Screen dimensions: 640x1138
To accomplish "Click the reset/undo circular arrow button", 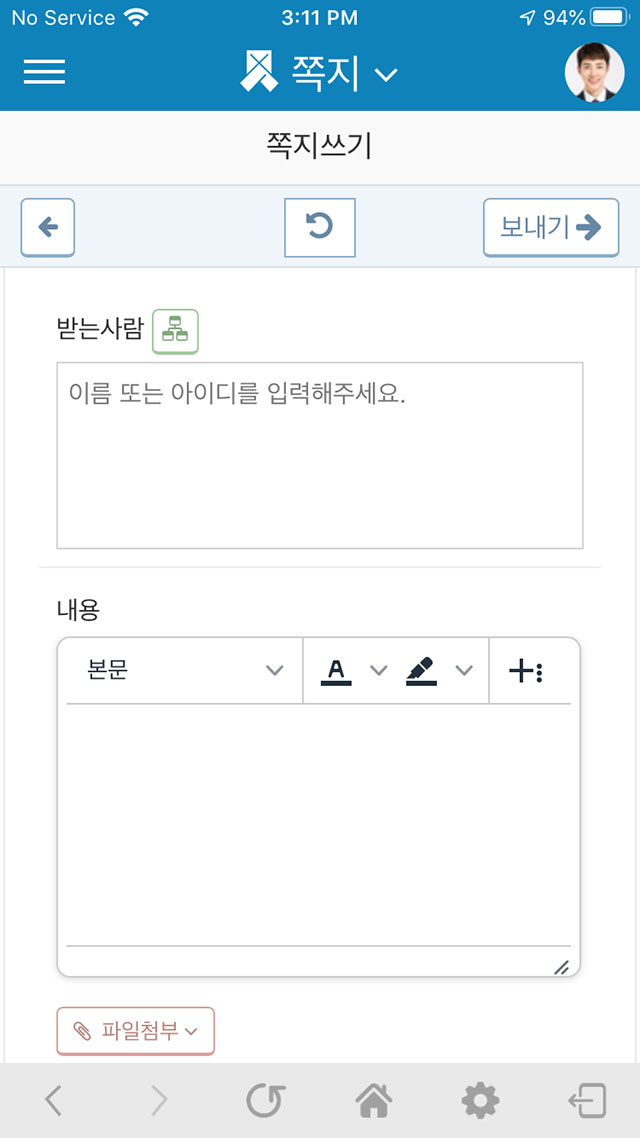I will [x=319, y=228].
